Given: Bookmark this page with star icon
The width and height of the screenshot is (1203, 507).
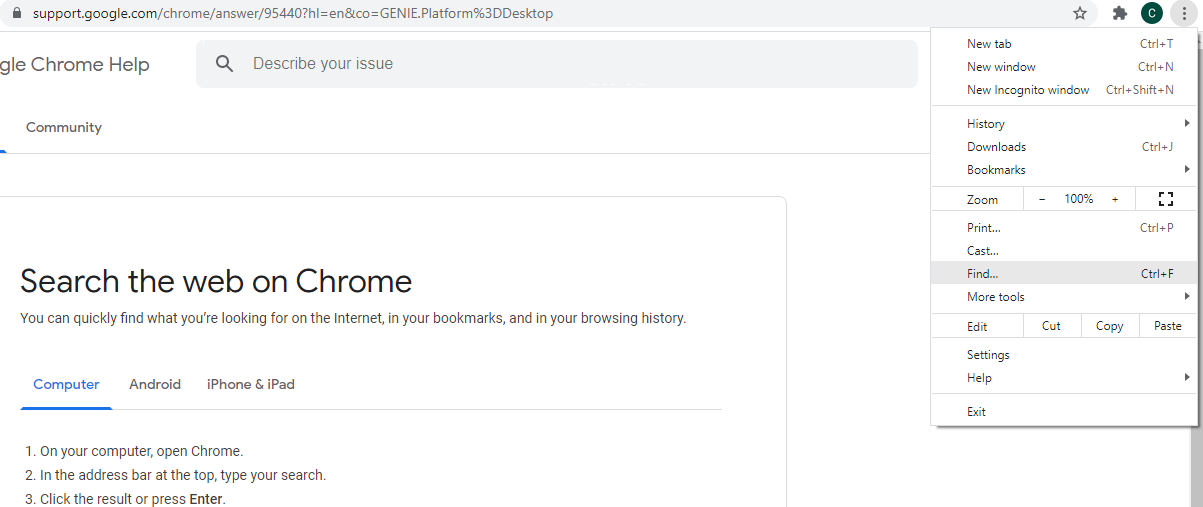Looking at the screenshot, I should (x=1080, y=13).
